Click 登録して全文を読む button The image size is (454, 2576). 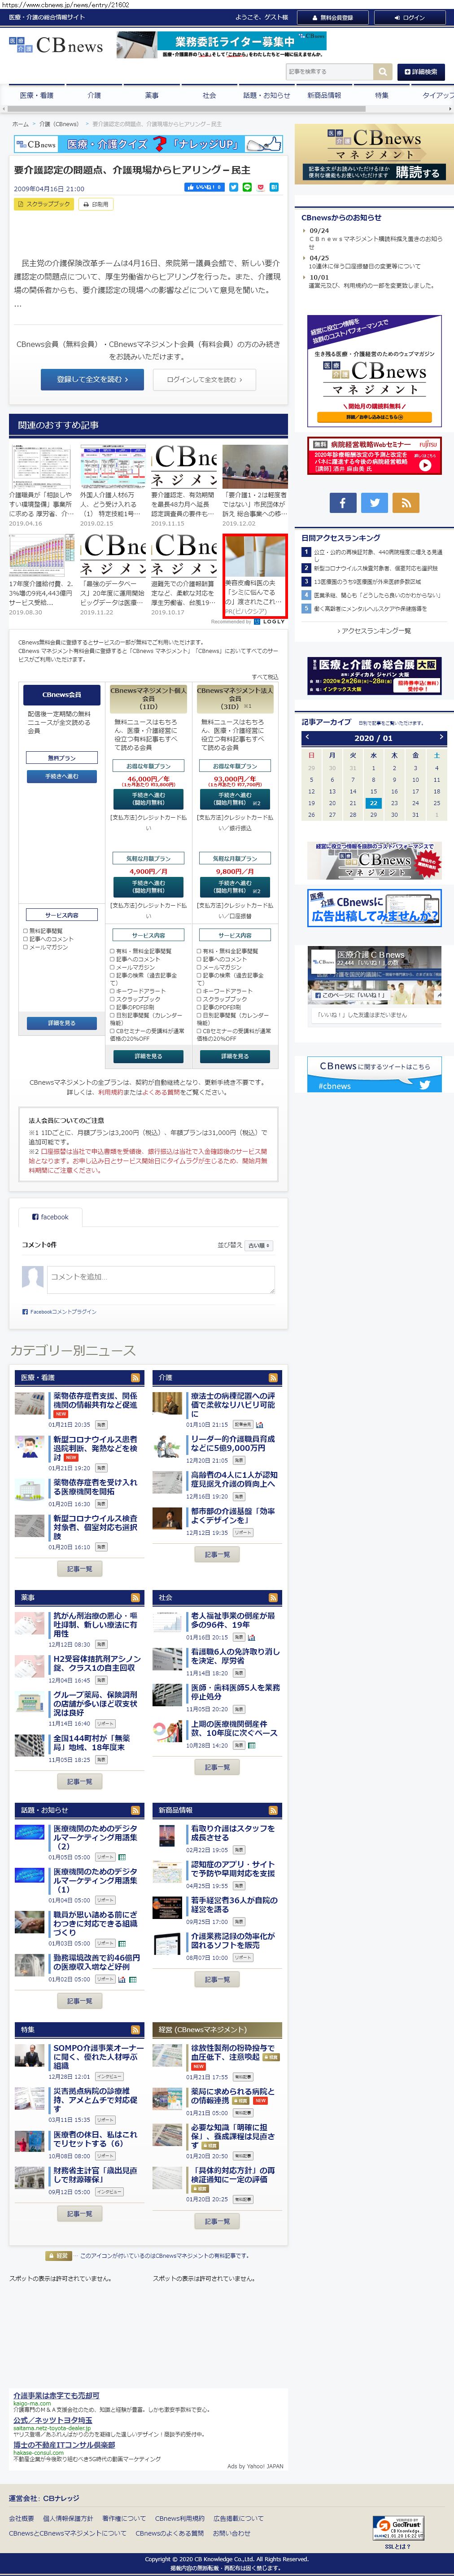click(x=91, y=379)
